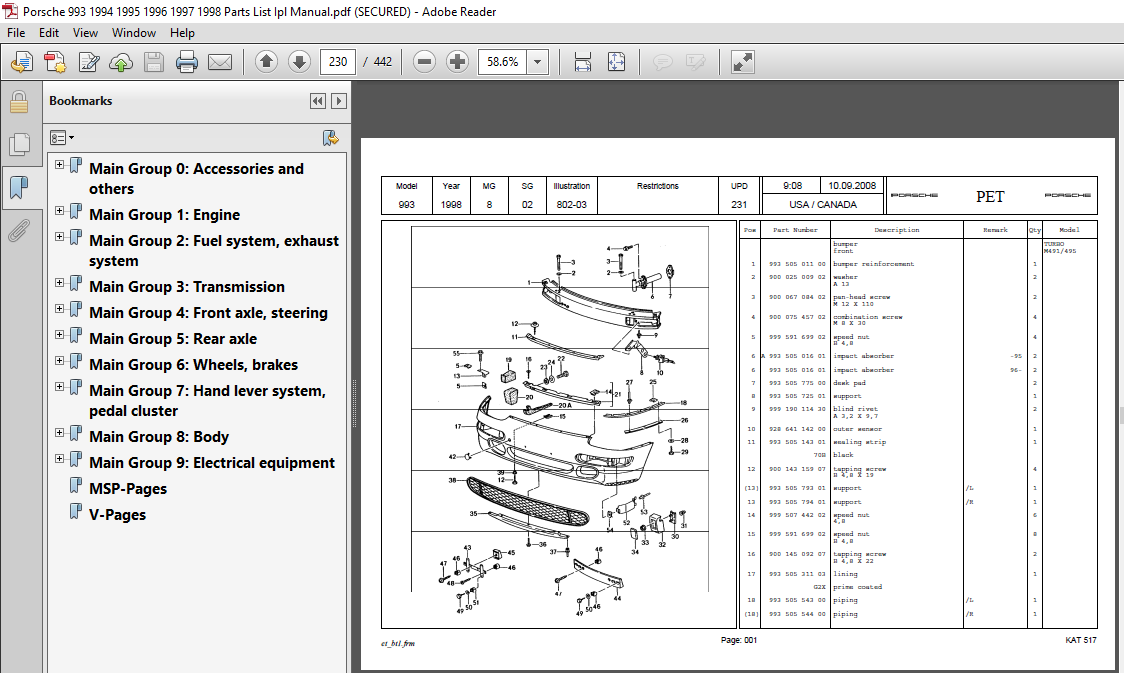Viewport: 1124px width, 673px height.
Task: Open the Window menu
Action: coord(134,33)
